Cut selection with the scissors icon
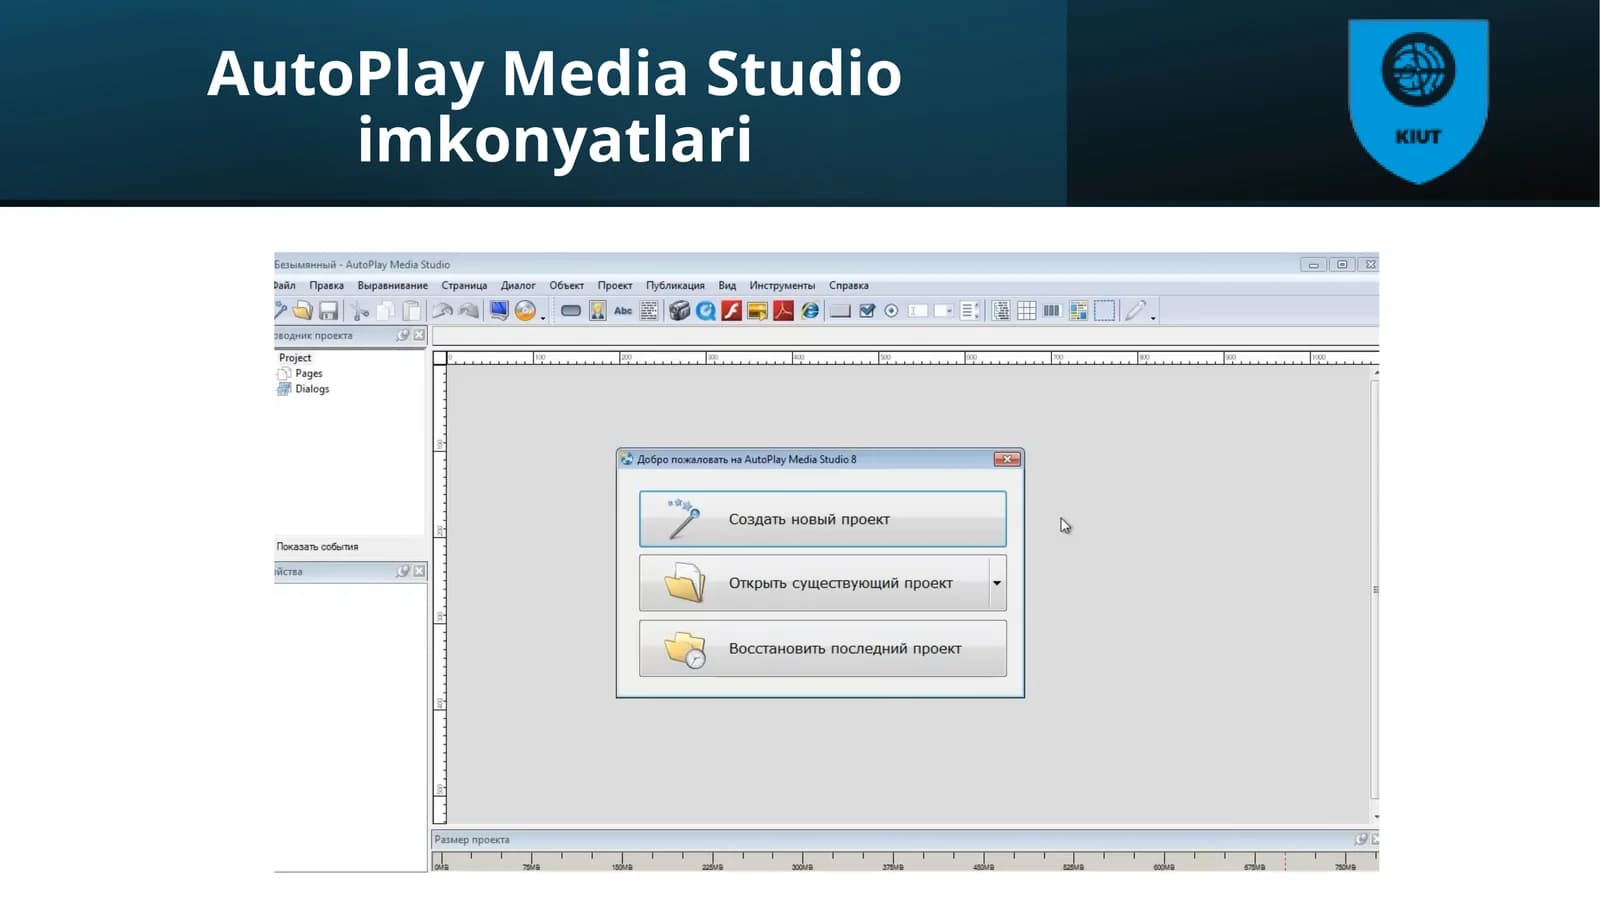This screenshot has width=1600, height=899. tap(360, 311)
